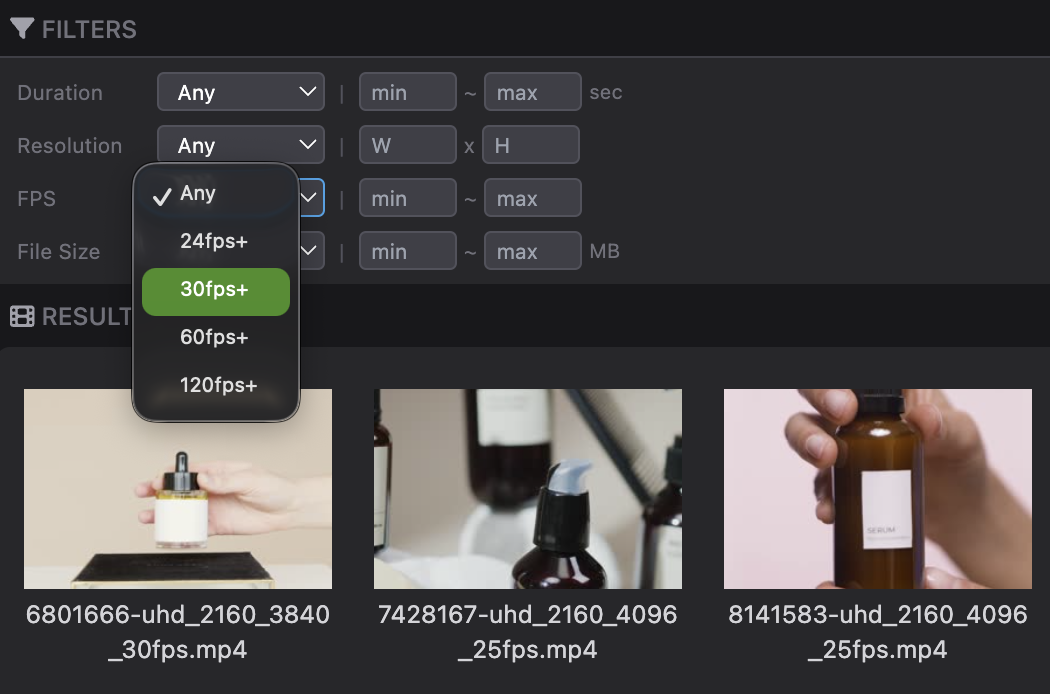Select the 30fps+ option
This screenshot has width=1050, height=694.
pos(215,290)
